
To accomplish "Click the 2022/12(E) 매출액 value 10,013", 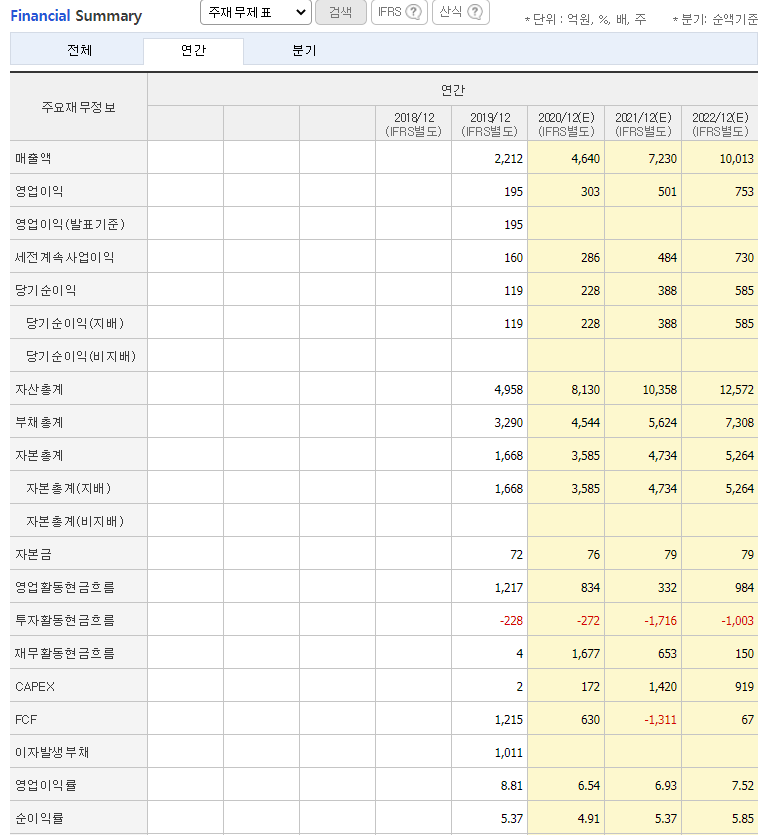I will [x=736, y=159].
